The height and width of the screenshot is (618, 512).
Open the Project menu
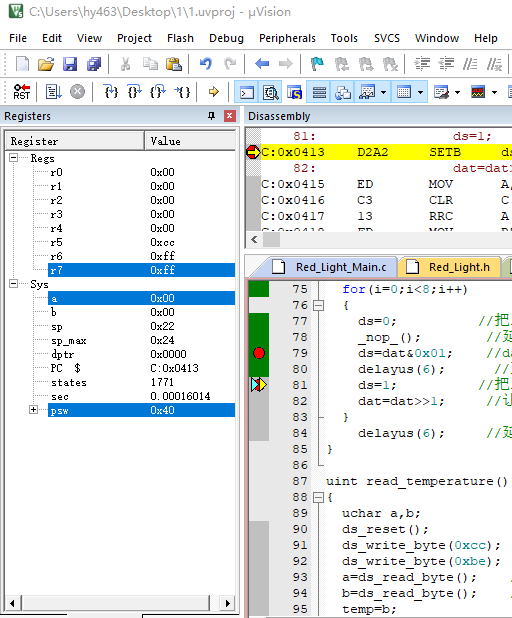pos(134,38)
